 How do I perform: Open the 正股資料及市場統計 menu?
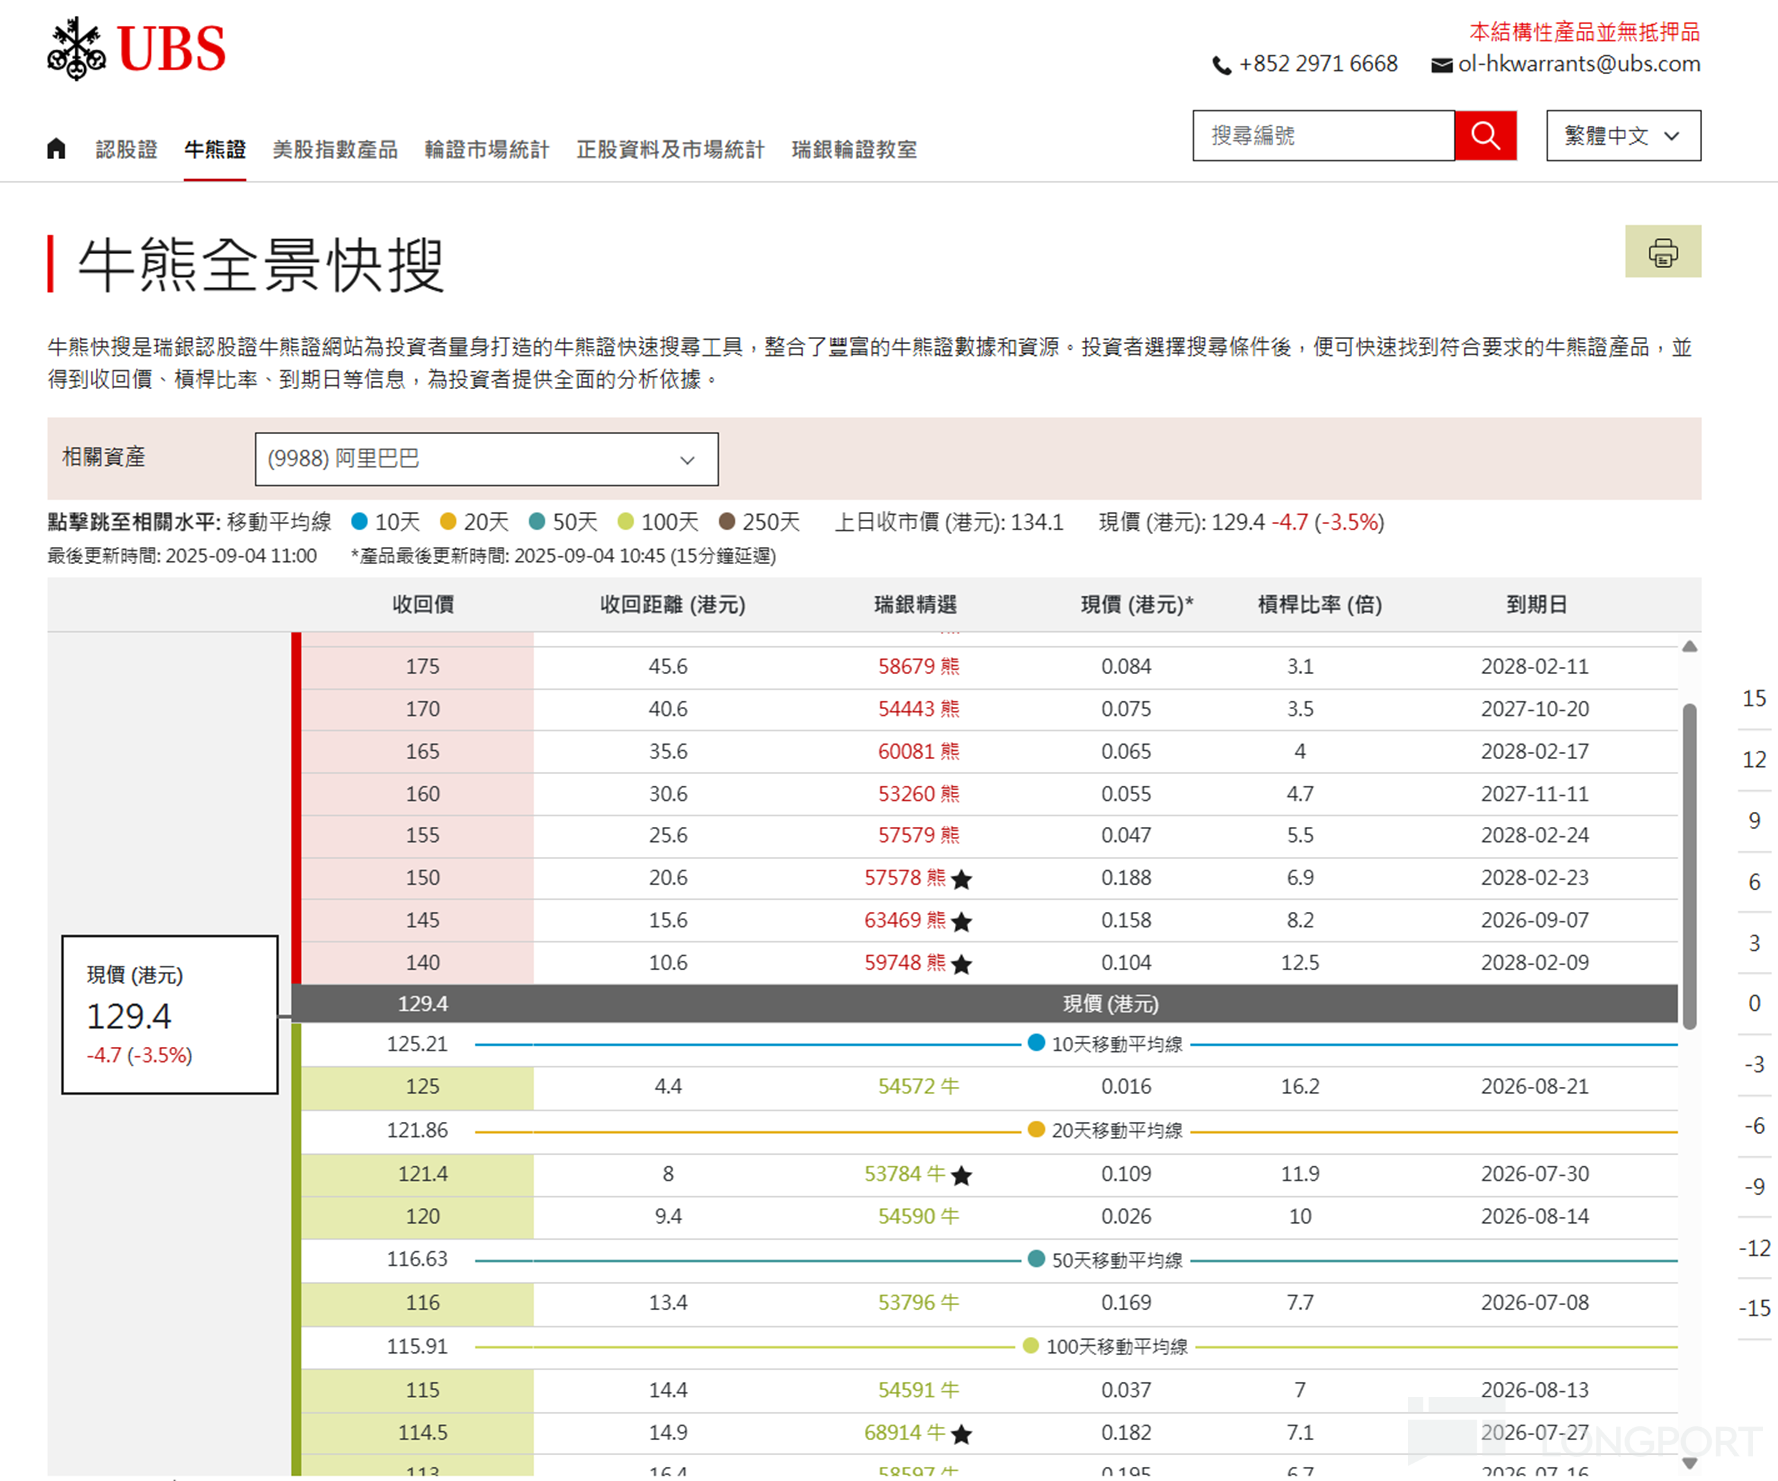[670, 149]
